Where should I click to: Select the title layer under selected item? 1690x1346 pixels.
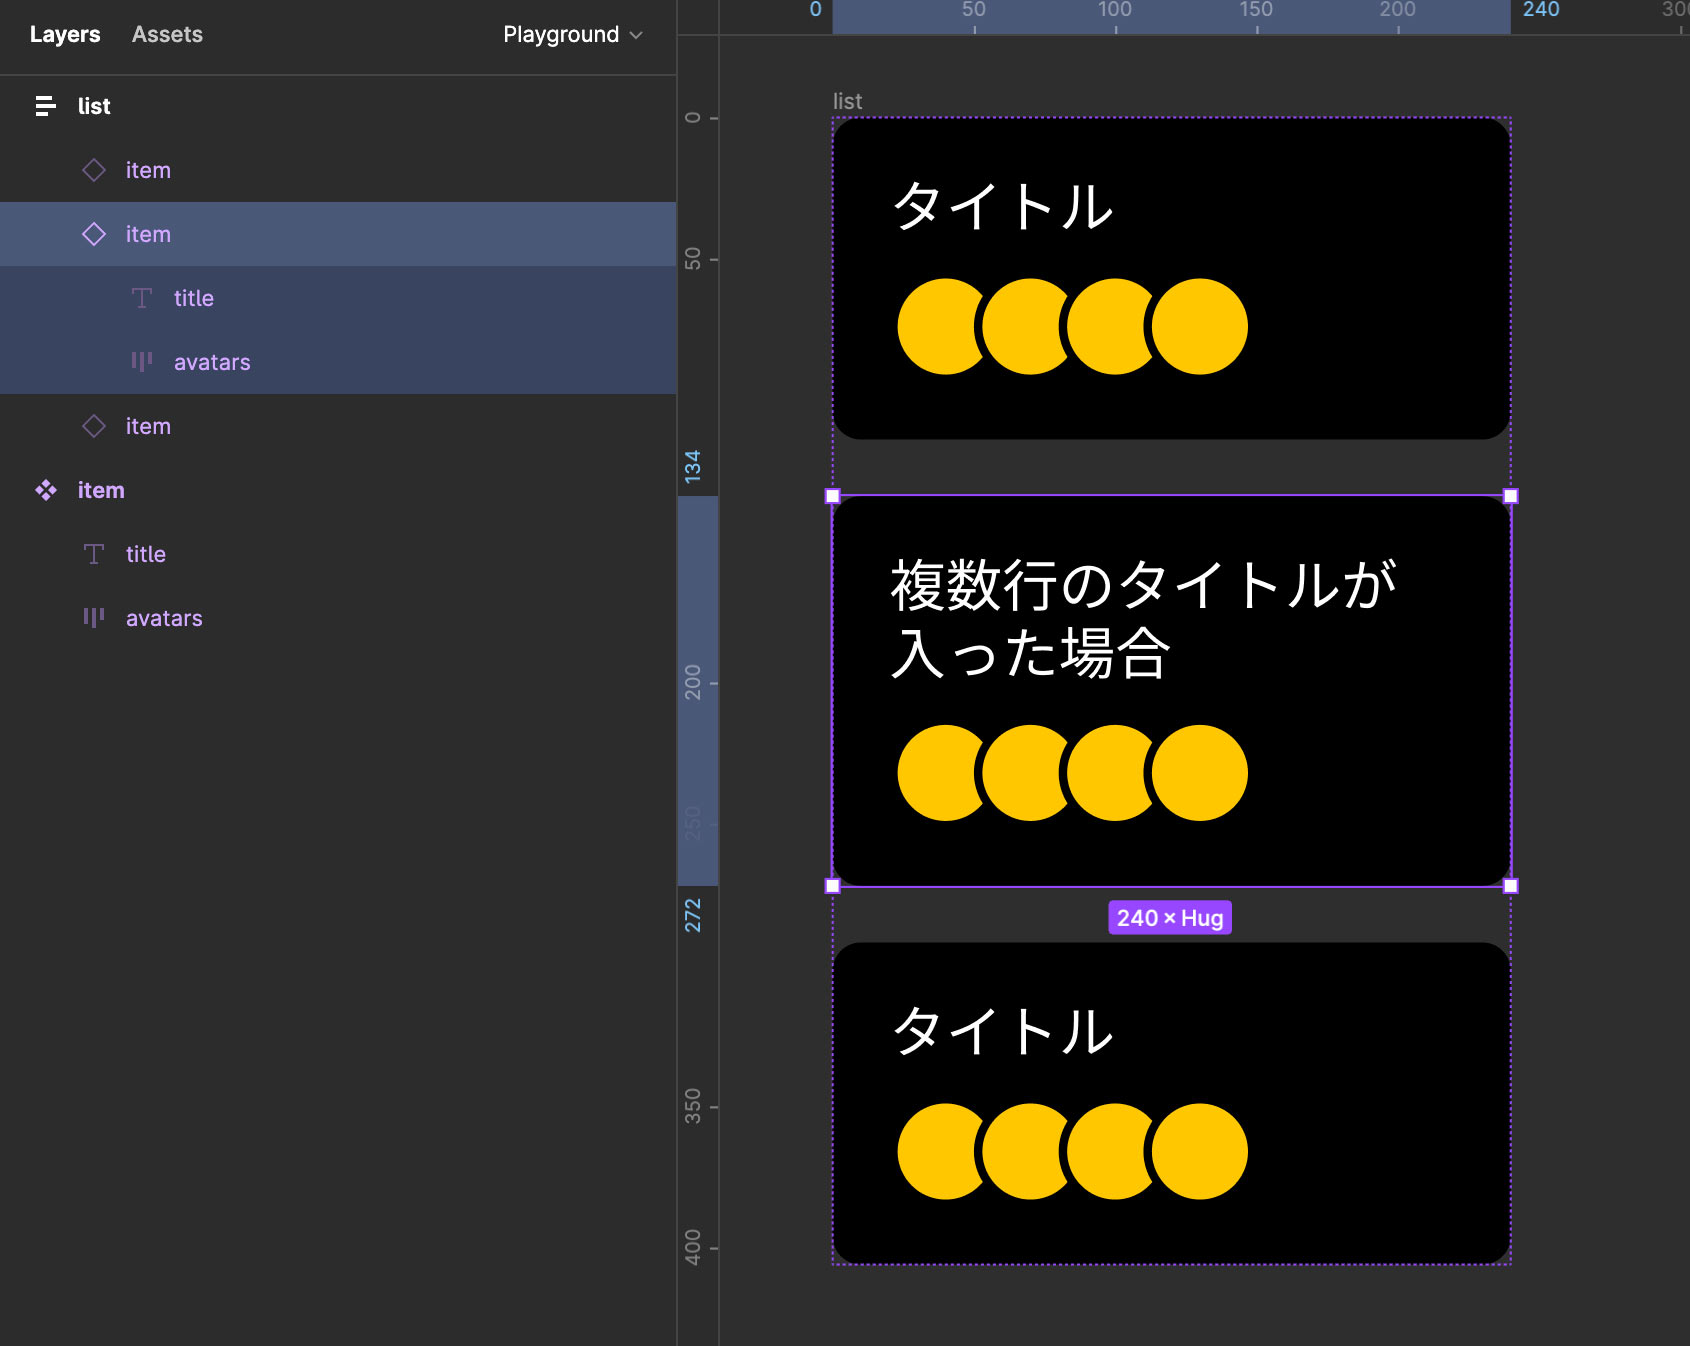pyautogui.click(x=194, y=298)
